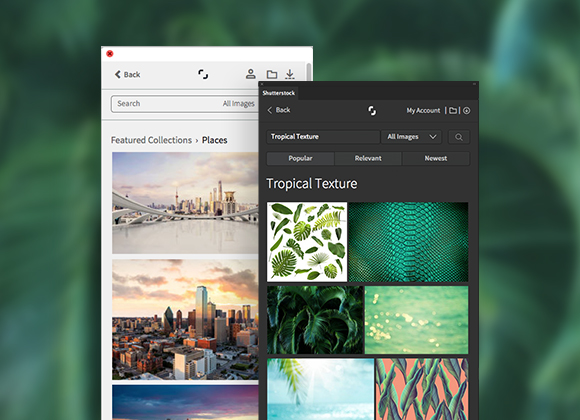The width and height of the screenshot is (580, 420).
Task: Click the Shutterstock logo in light panel
Action: click(x=203, y=74)
